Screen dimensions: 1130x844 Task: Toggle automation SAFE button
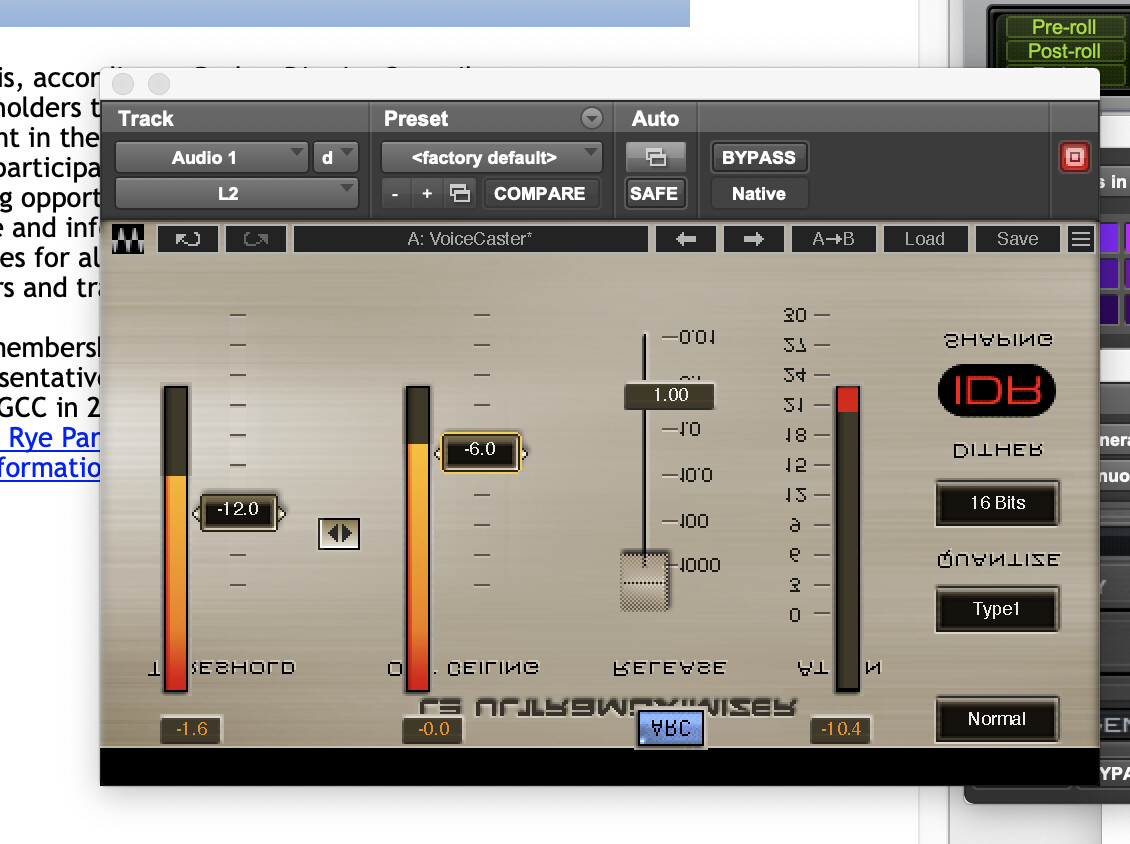point(654,193)
